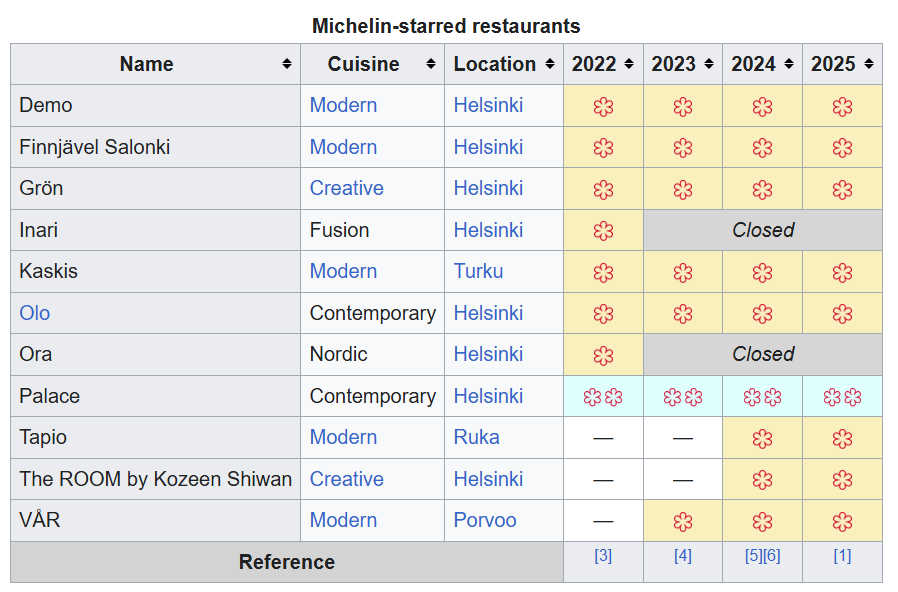Viewport: 898px width, 592px height.
Task: Sort the 2023 column
Action: click(708, 64)
